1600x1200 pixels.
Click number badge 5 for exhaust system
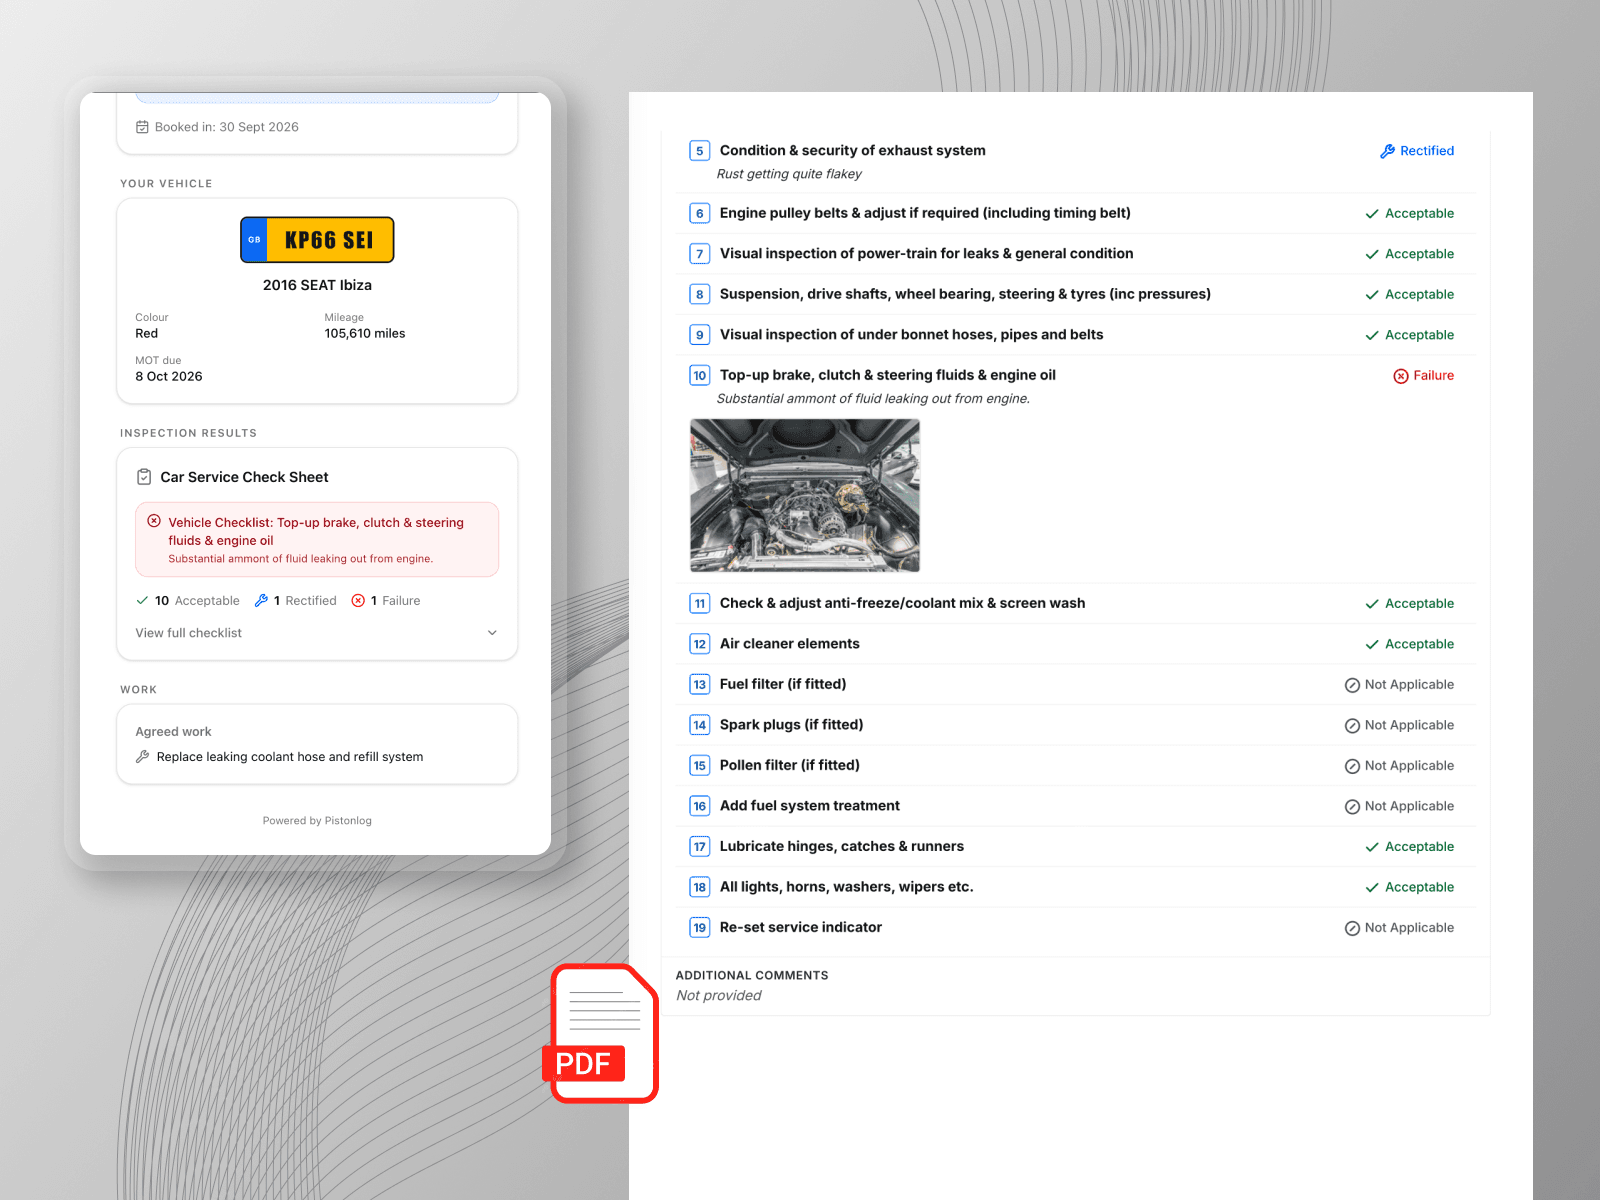[x=700, y=151]
